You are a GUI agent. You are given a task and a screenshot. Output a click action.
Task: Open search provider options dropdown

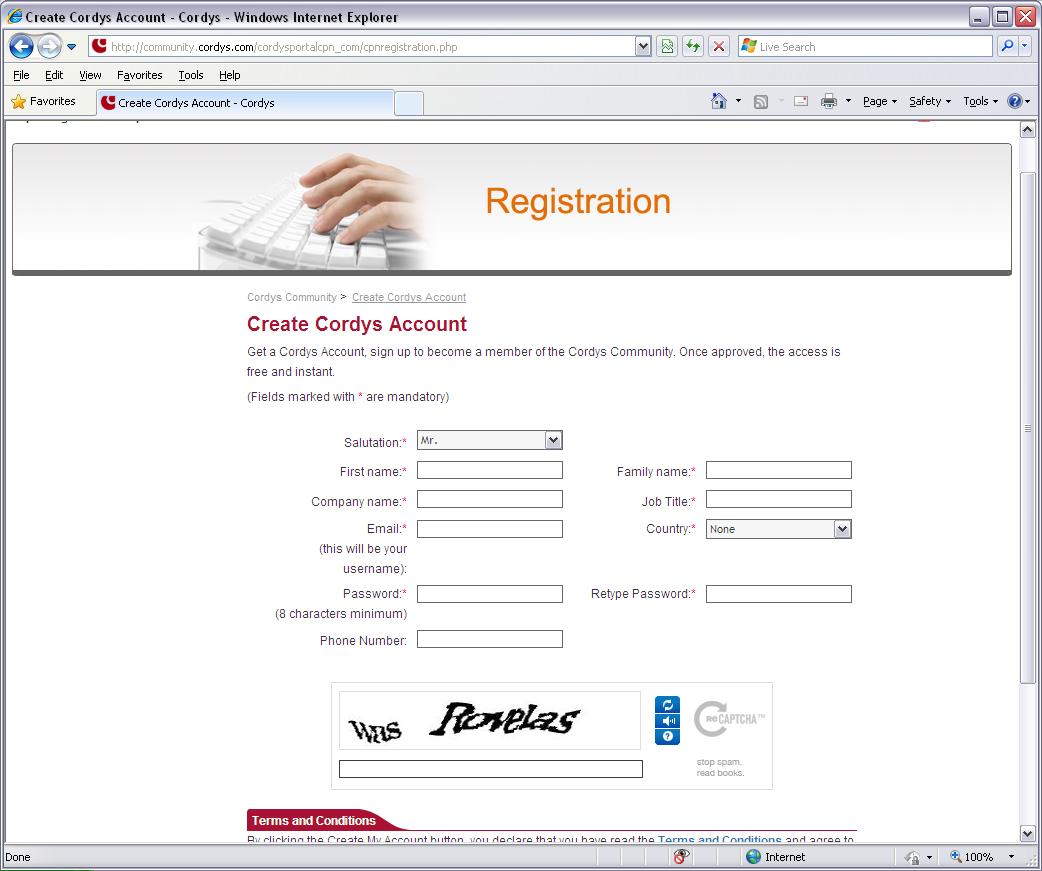click(x=1025, y=47)
